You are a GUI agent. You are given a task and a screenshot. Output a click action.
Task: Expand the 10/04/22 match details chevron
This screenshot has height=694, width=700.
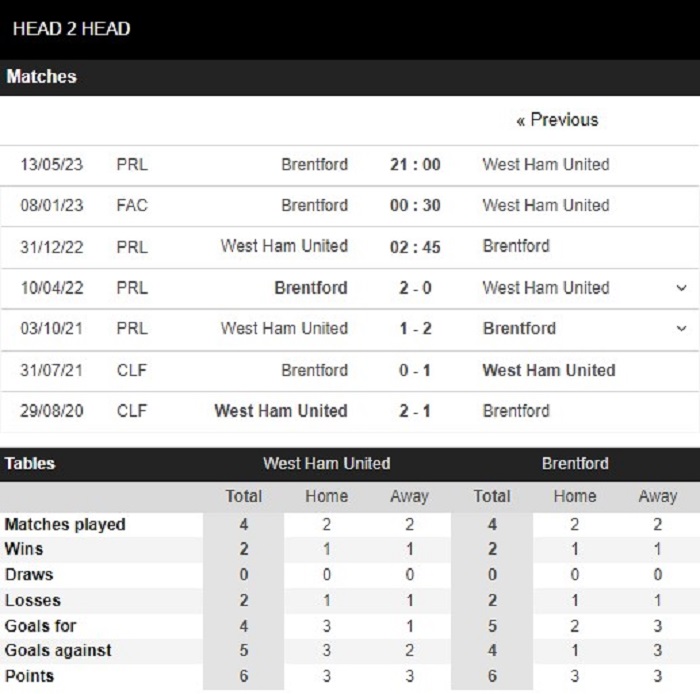(682, 288)
